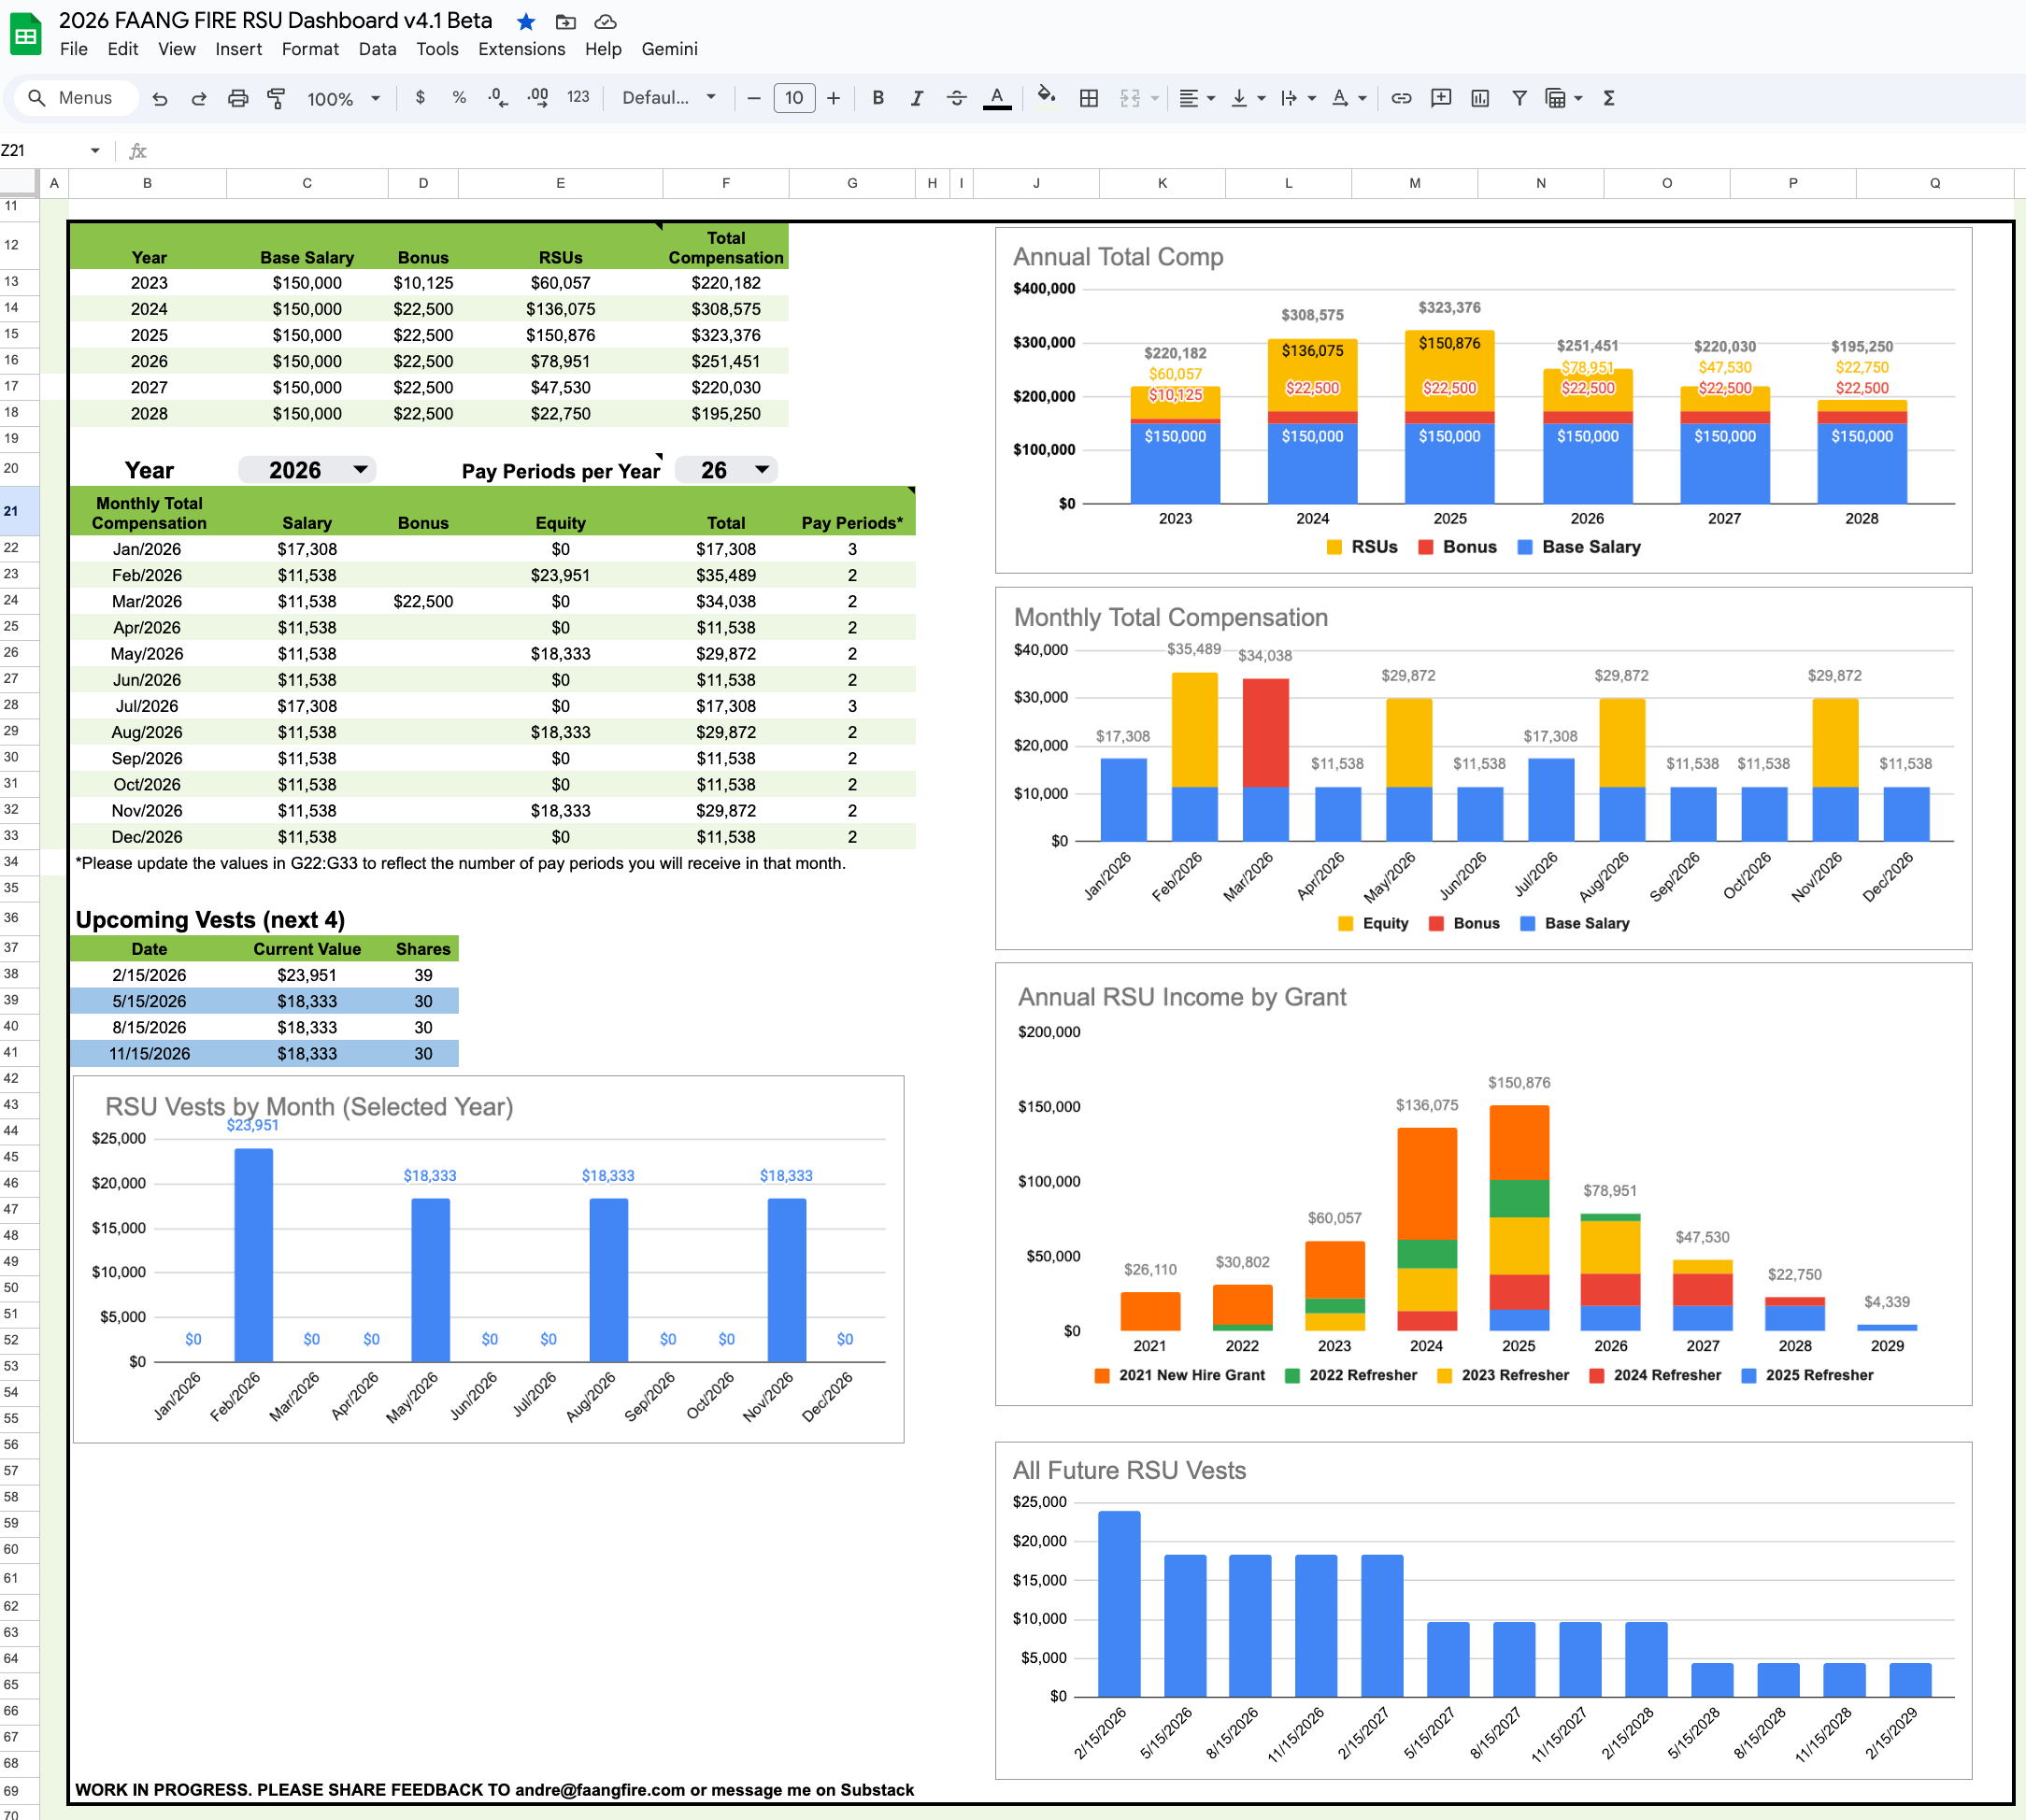Toggle Bold formatting
2026x1820 pixels.
877,98
